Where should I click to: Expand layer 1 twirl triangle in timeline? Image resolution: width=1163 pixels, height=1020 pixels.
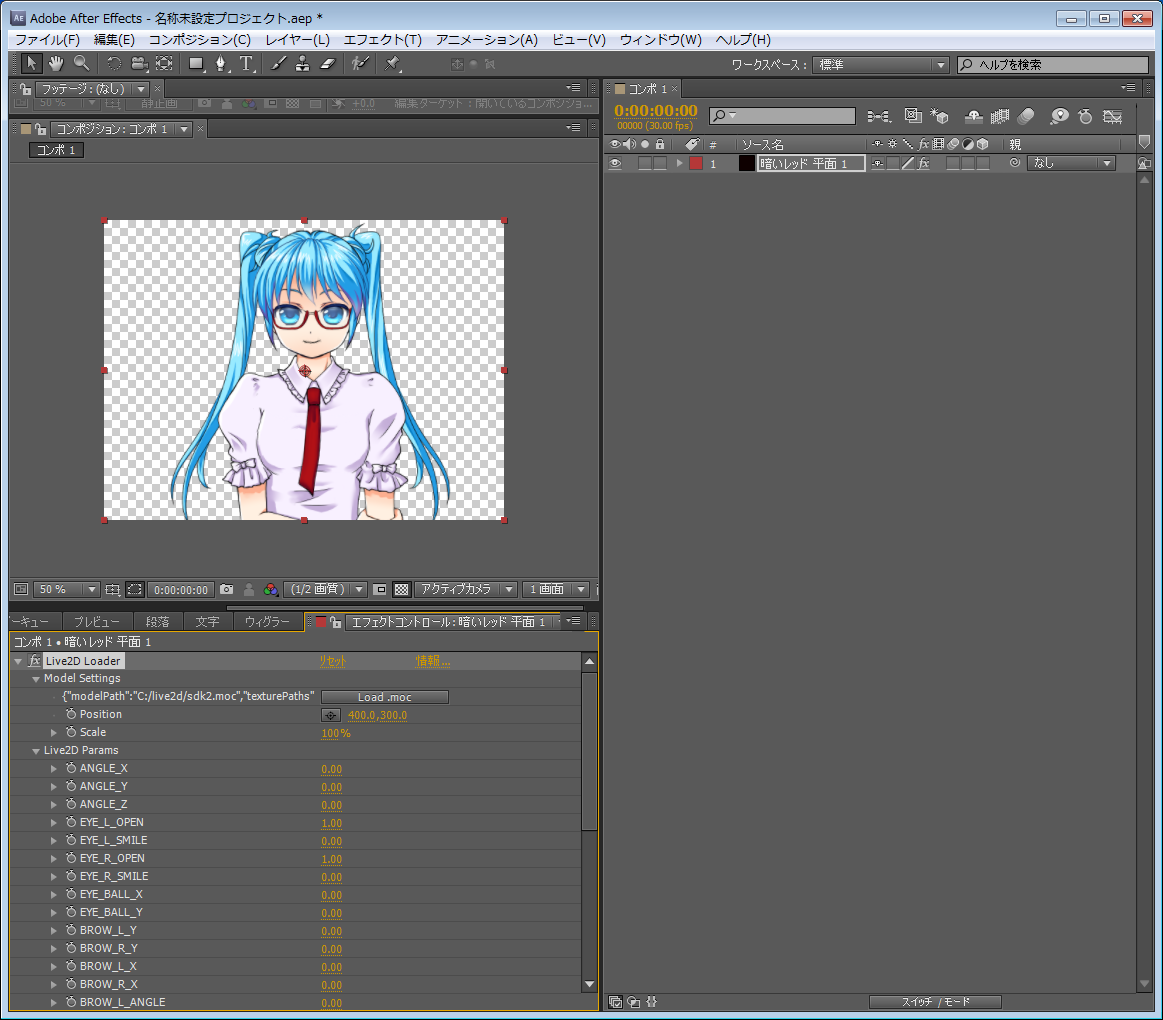pyautogui.click(x=679, y=163)
